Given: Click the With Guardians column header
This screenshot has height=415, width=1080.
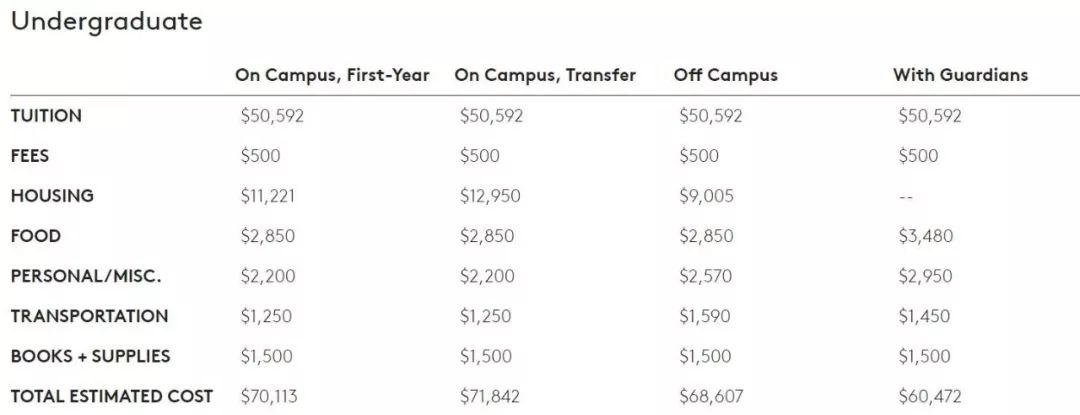Looking at the screenshot, I should 960,75.
